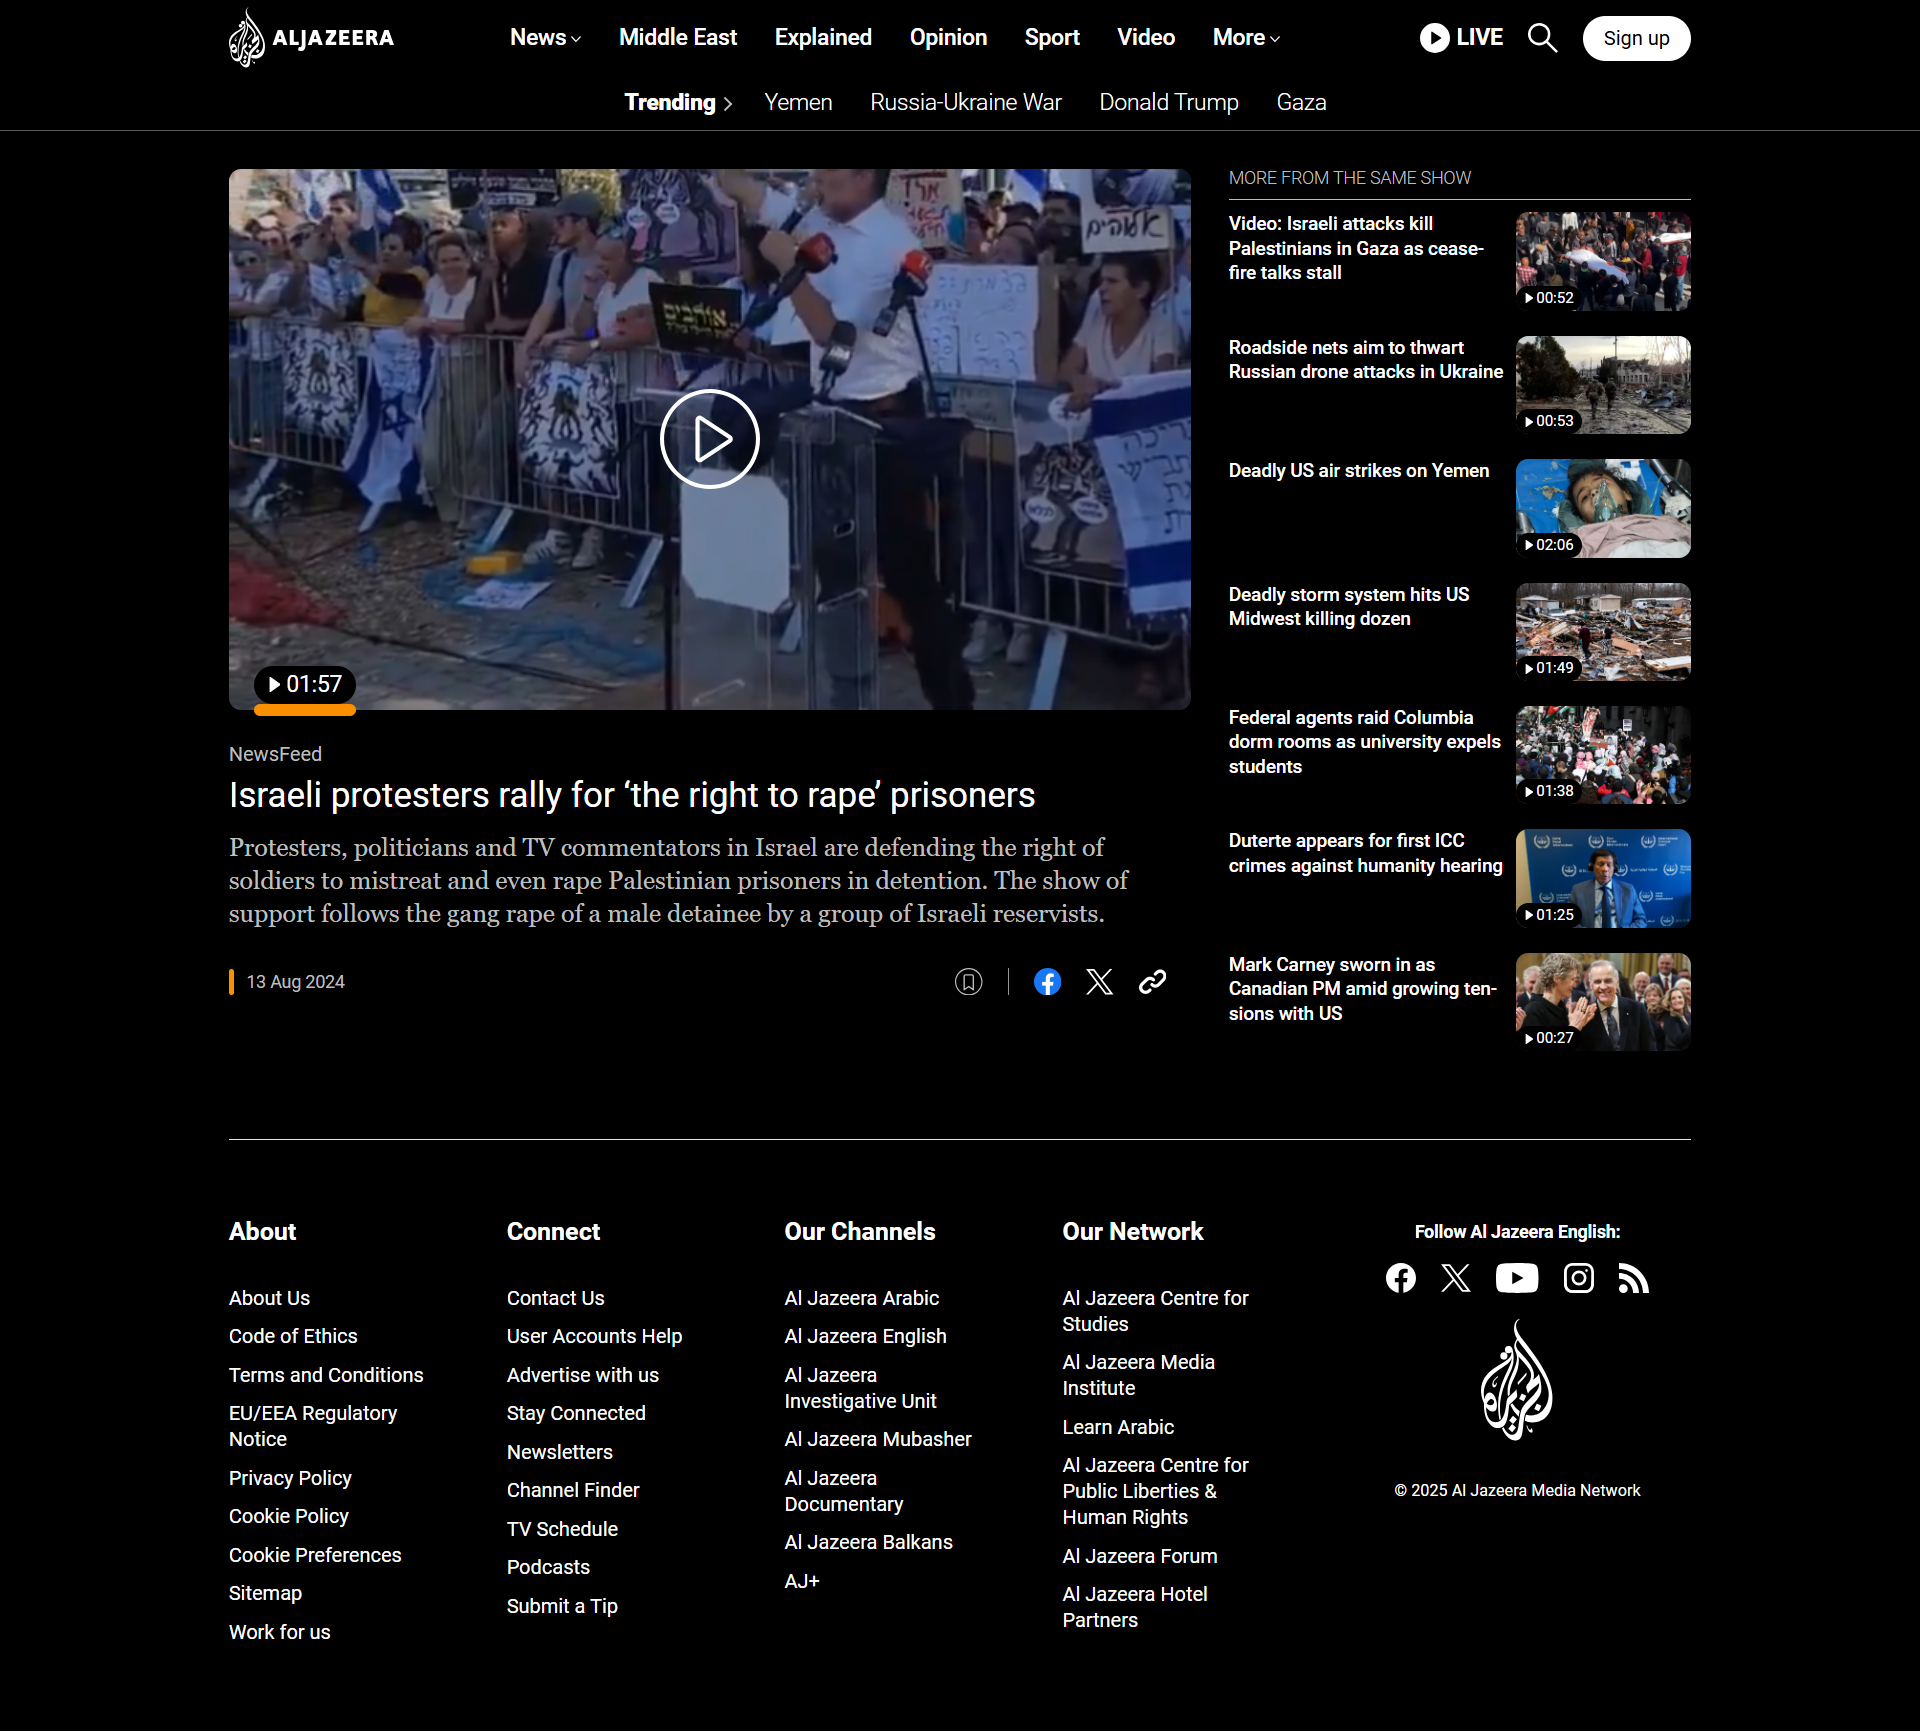Expand the More dropdown menu

click(x=1245, y=38)
